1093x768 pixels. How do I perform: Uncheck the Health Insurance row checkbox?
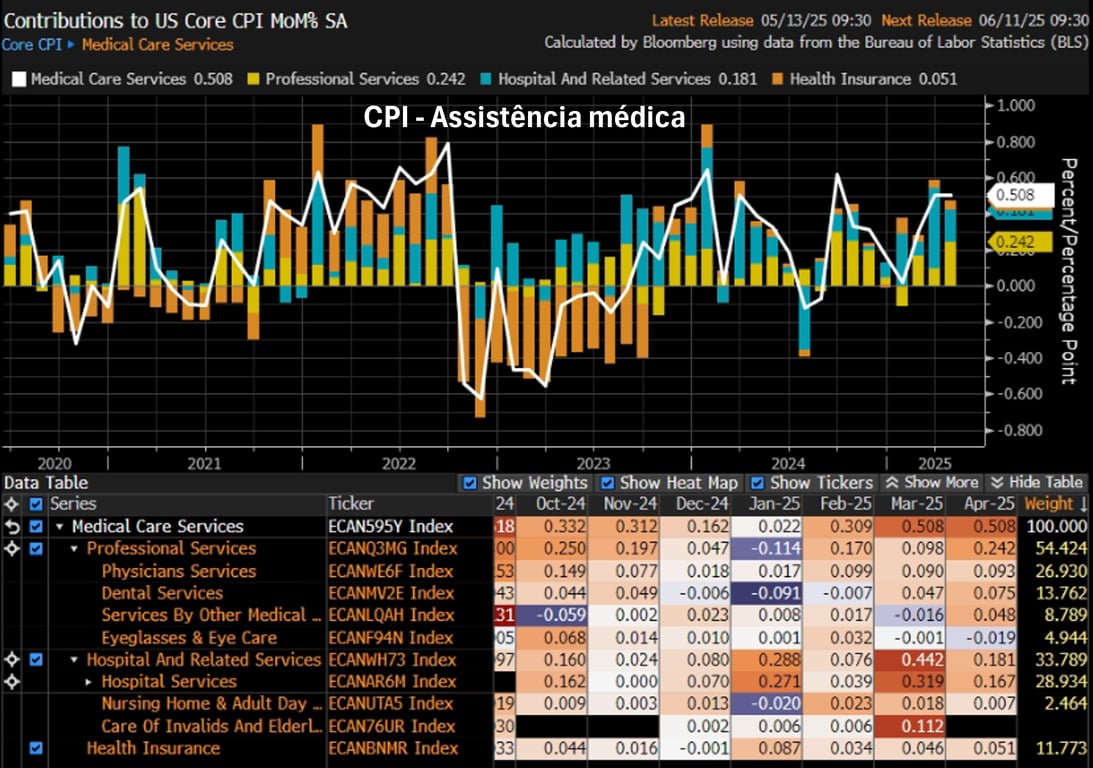point(36,748)
